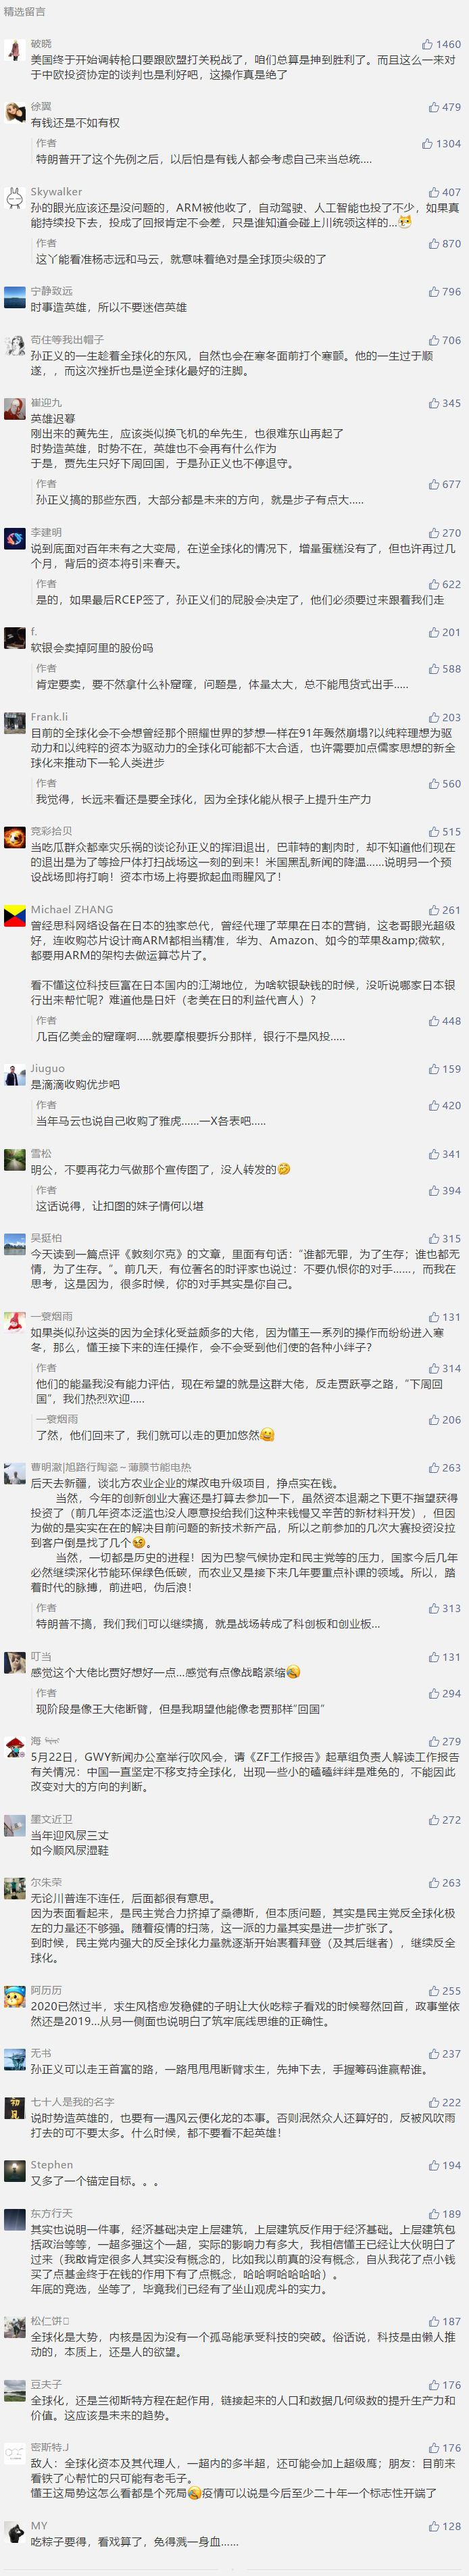469x2576 pixels.
Task: Like Michael ZHANG's comment with 261 likes
Action: [445, 910]
